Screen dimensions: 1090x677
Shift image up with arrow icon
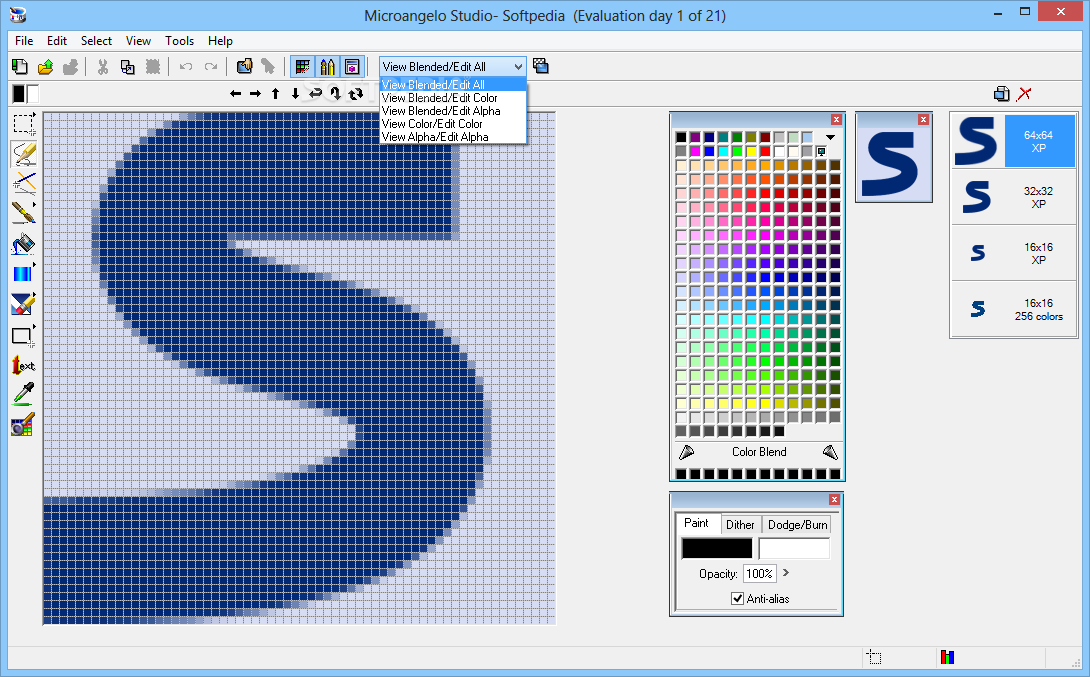pos(275,93)
